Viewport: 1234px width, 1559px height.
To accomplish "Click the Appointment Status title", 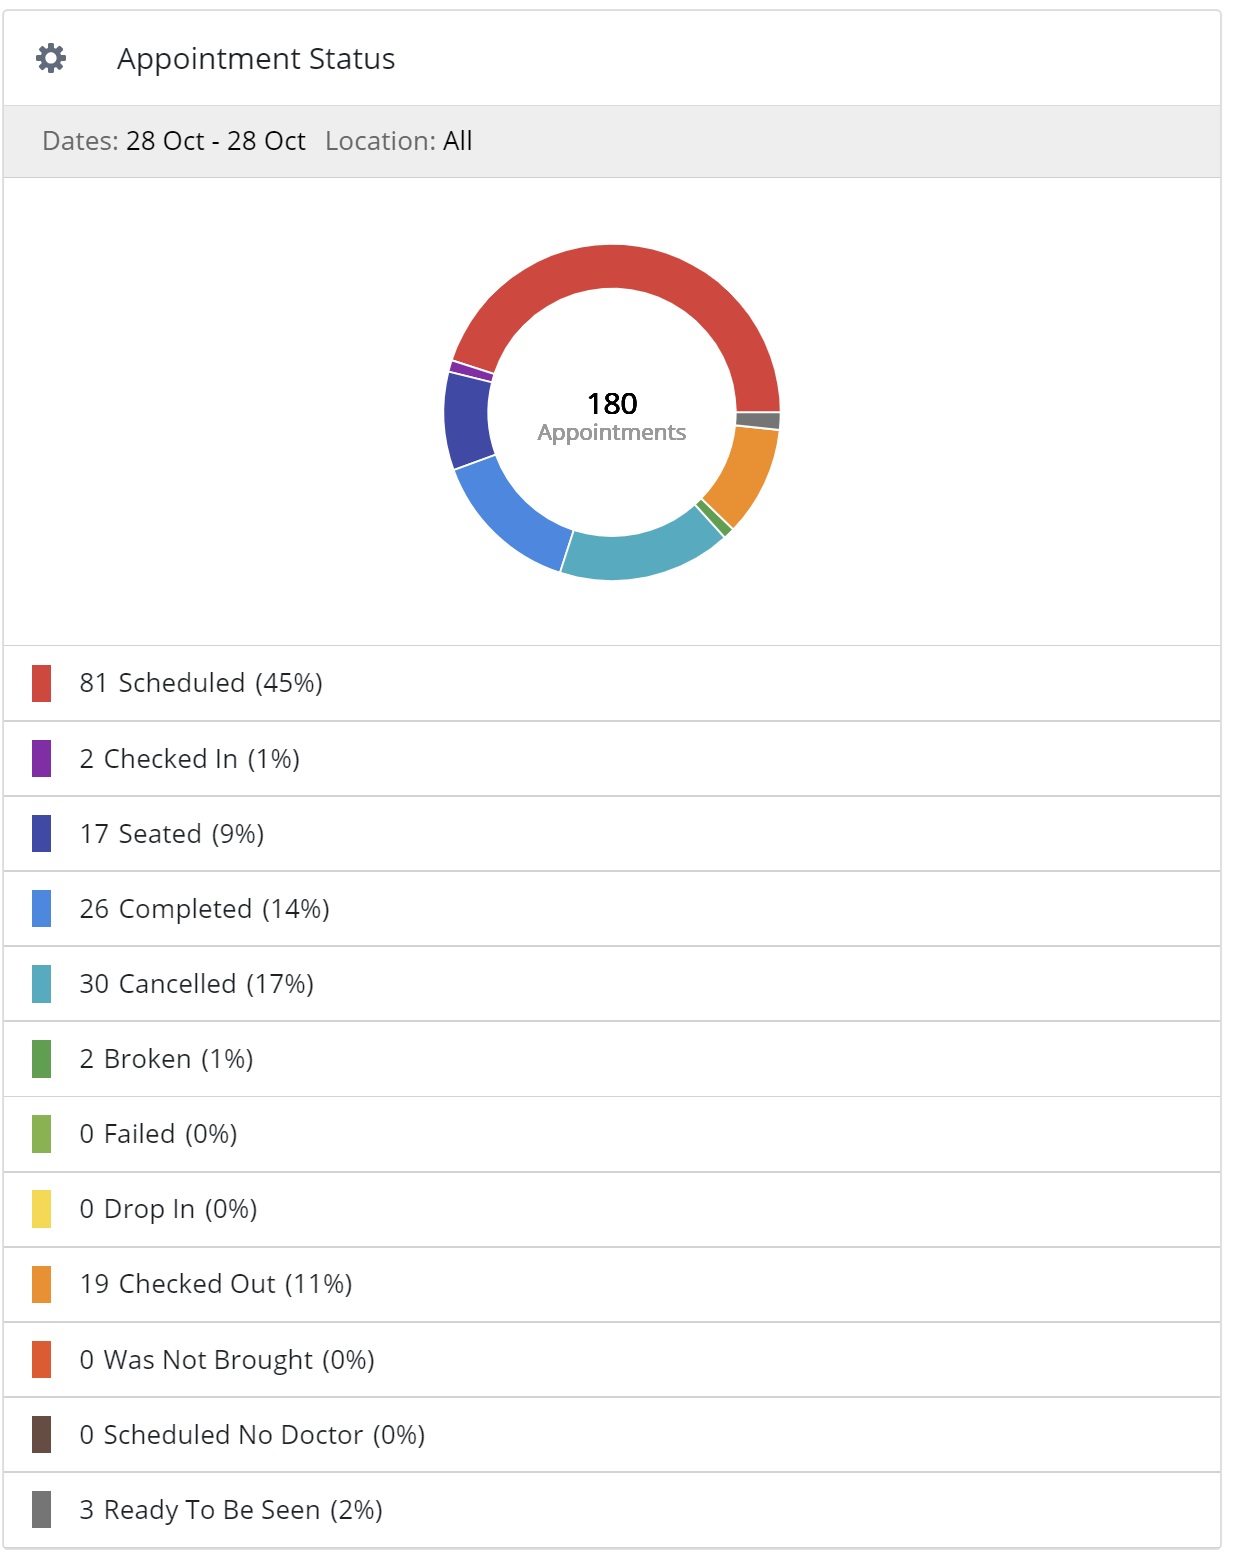I will pos(256,59).
